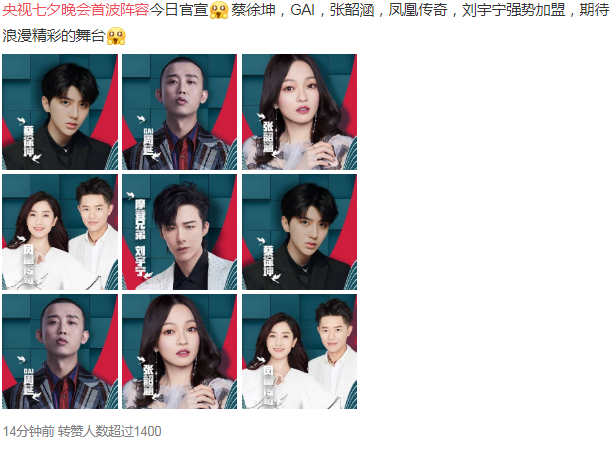Click 刘宇宁强势加盟 in the post text
Screen dimensions: 615x458
coord(513,10)
